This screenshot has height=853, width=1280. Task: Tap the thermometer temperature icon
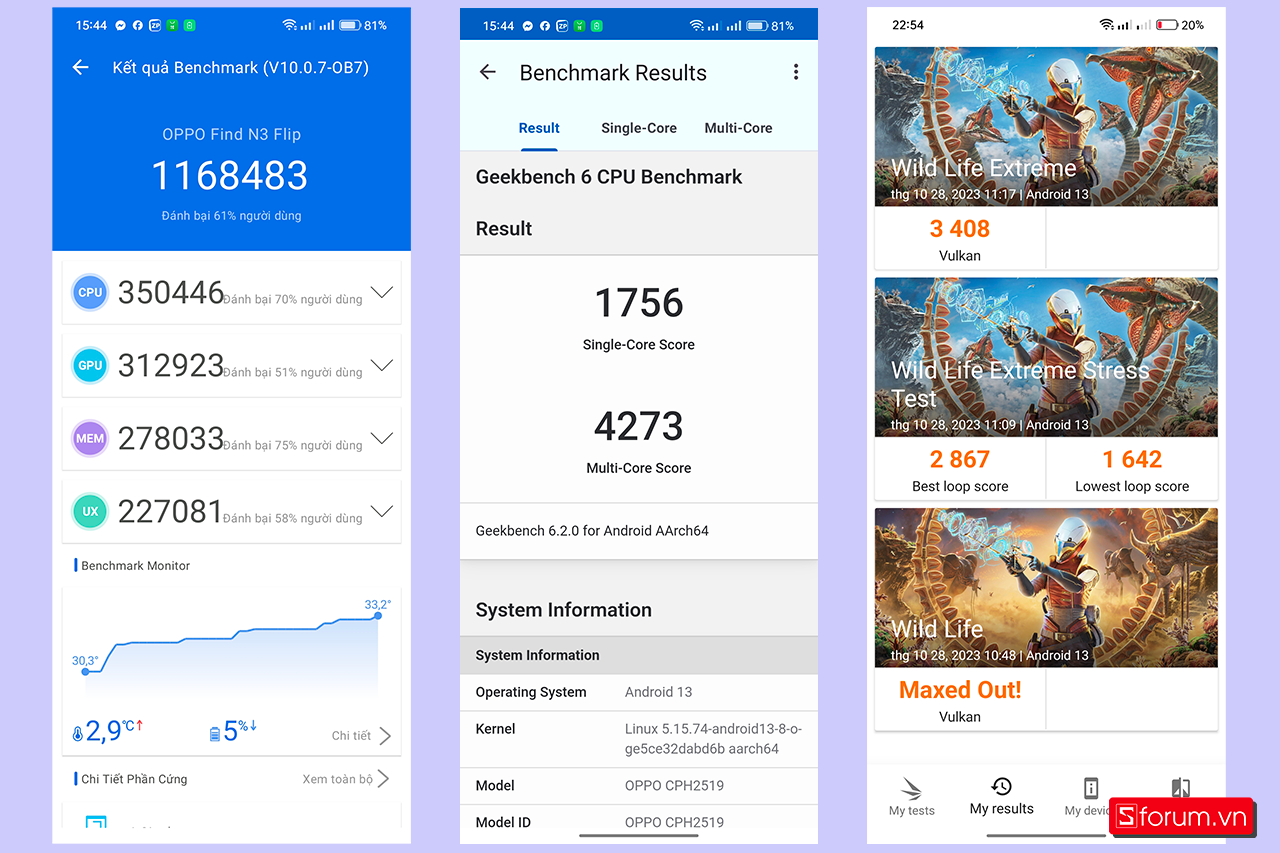78,734
